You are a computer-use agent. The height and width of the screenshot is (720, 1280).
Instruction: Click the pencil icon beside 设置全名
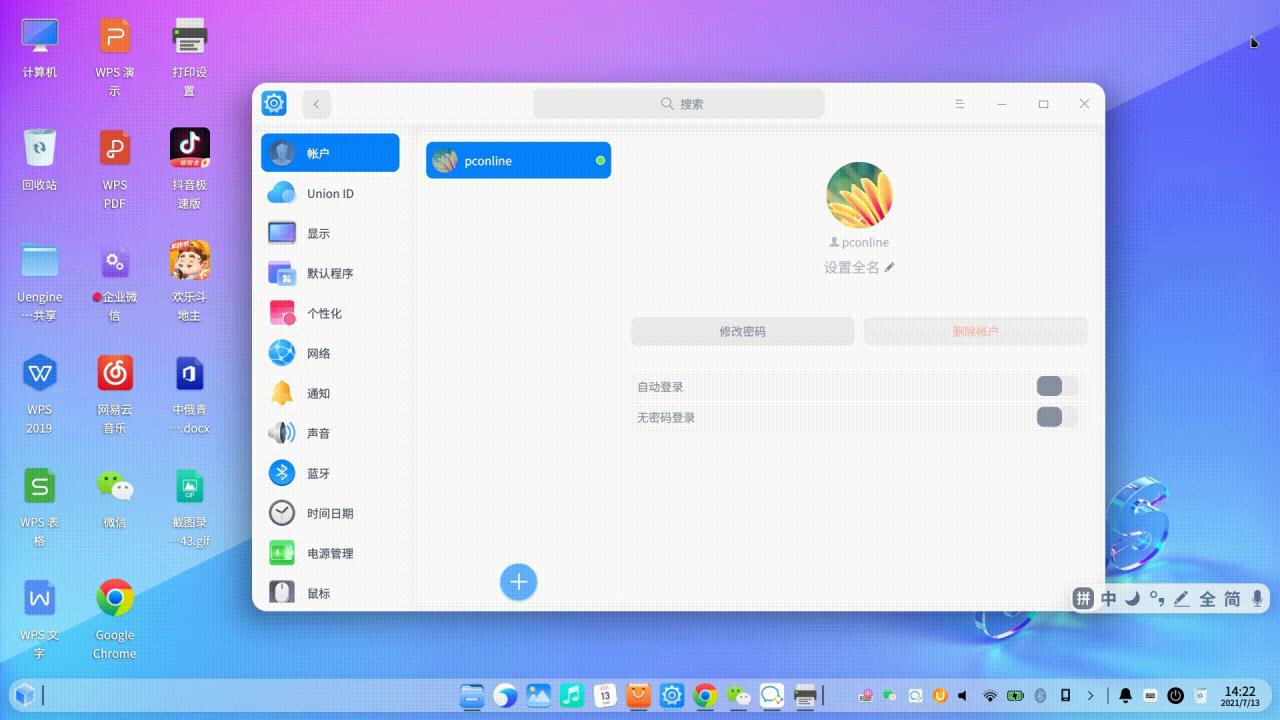click(x=889, y=267)
